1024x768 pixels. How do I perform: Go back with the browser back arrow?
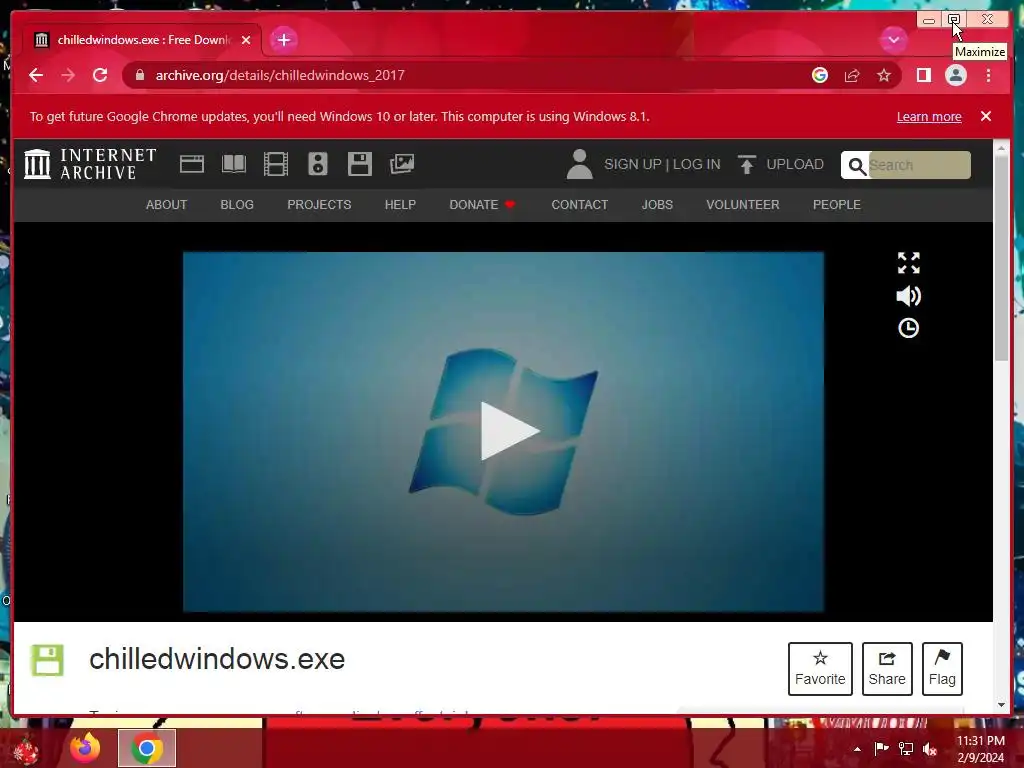pos(36,75)
